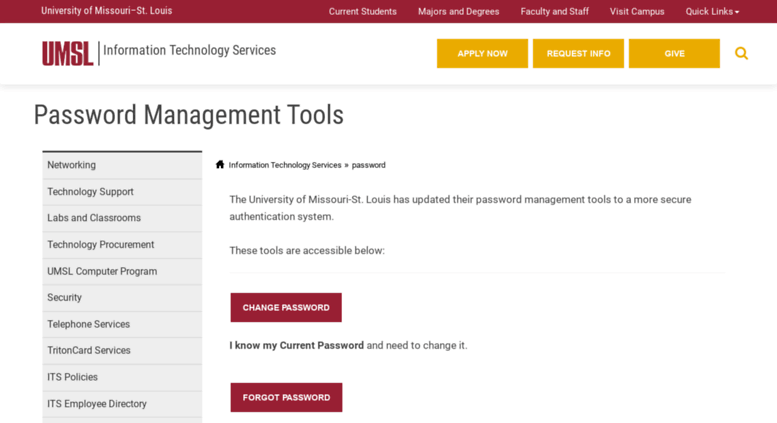777x423 pixels.
Task: Click the search magnifier icon
Action: pos(741,53)
